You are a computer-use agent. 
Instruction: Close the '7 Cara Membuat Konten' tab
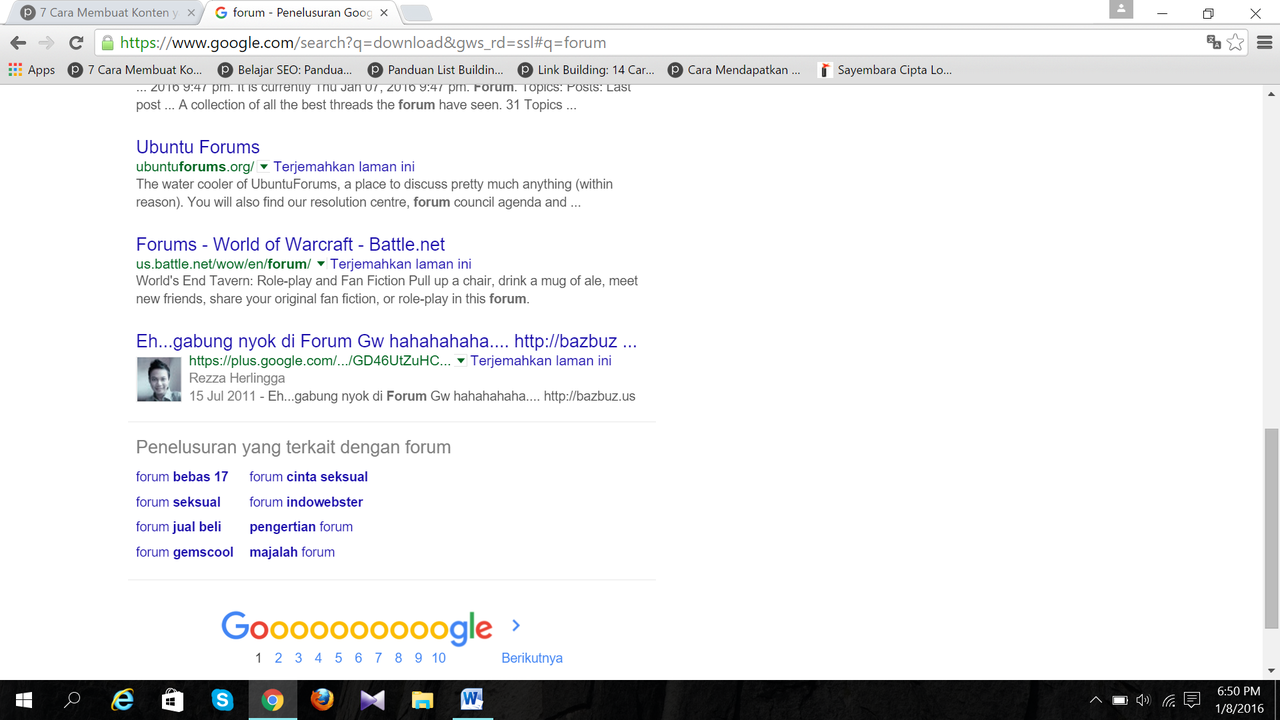(x=191, y=13)
